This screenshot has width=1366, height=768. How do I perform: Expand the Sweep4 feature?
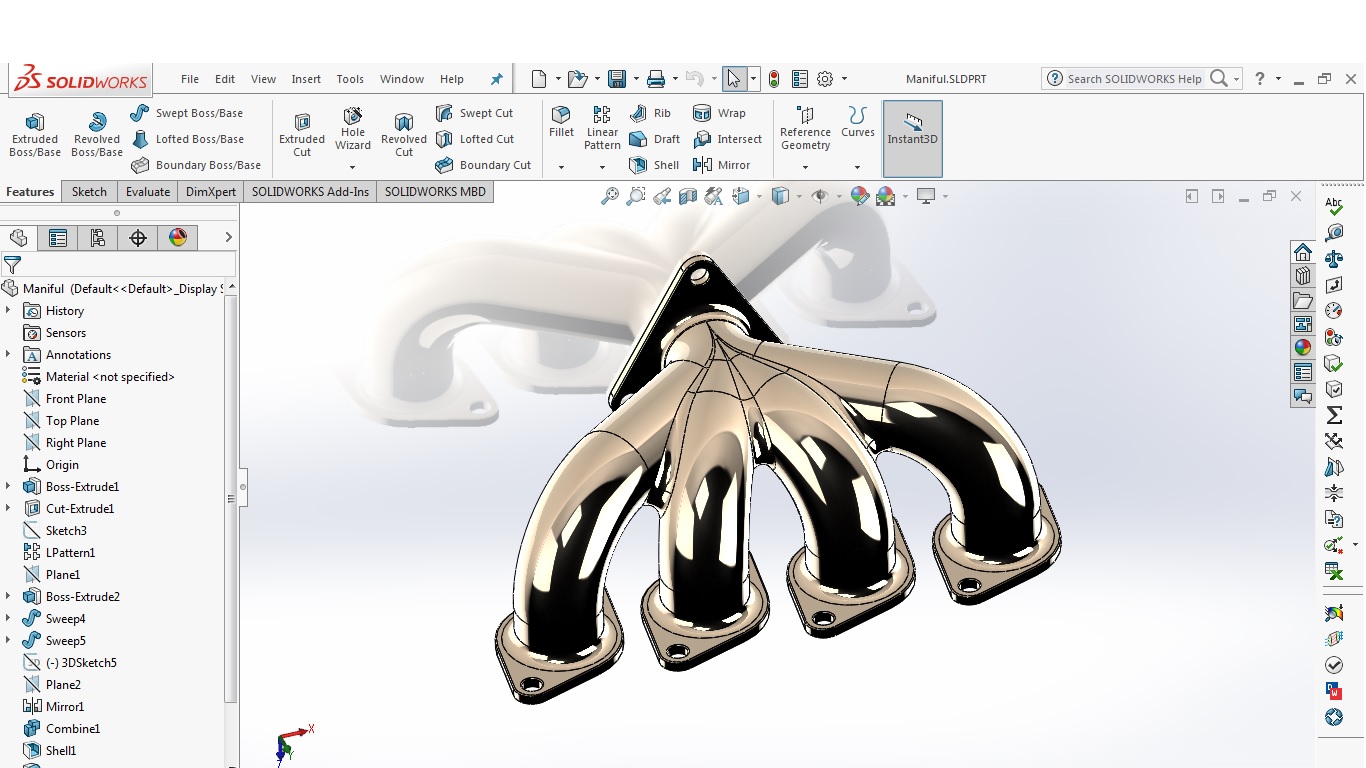[8, 618]
